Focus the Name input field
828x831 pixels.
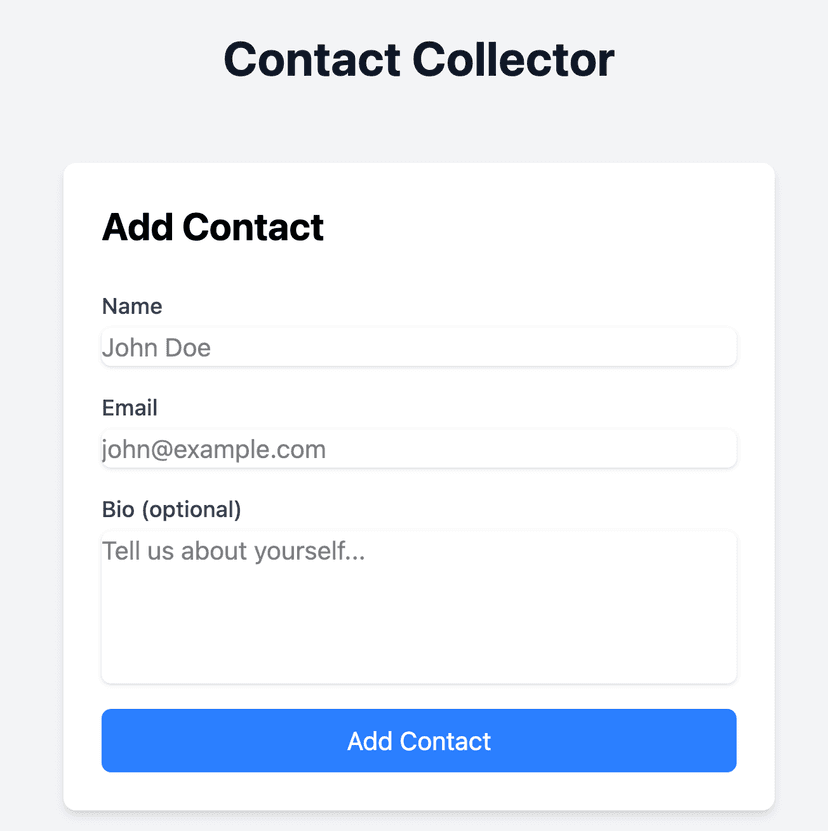point(419,347)
